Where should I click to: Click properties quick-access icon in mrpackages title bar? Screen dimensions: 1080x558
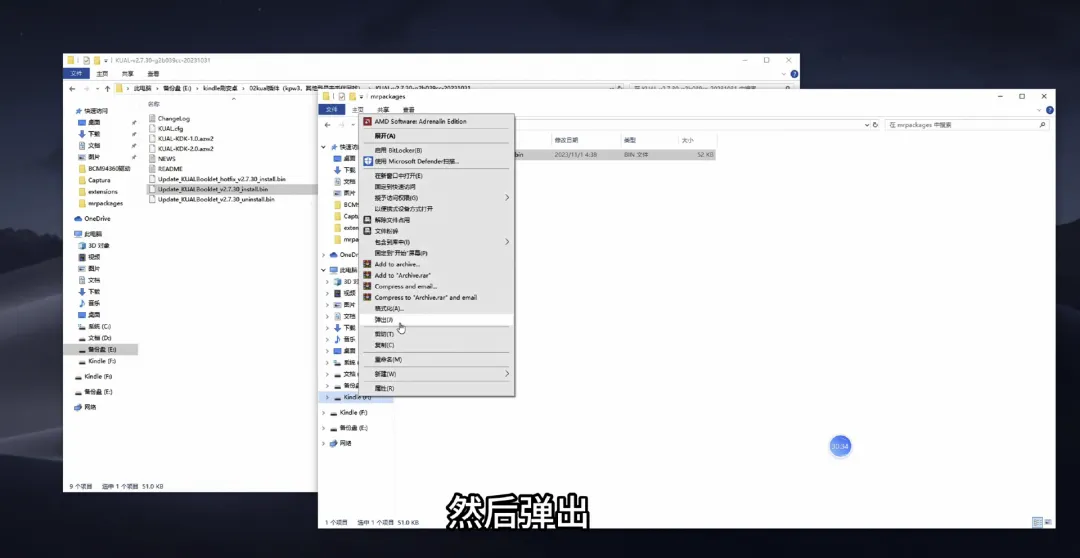tap(342, 96)
